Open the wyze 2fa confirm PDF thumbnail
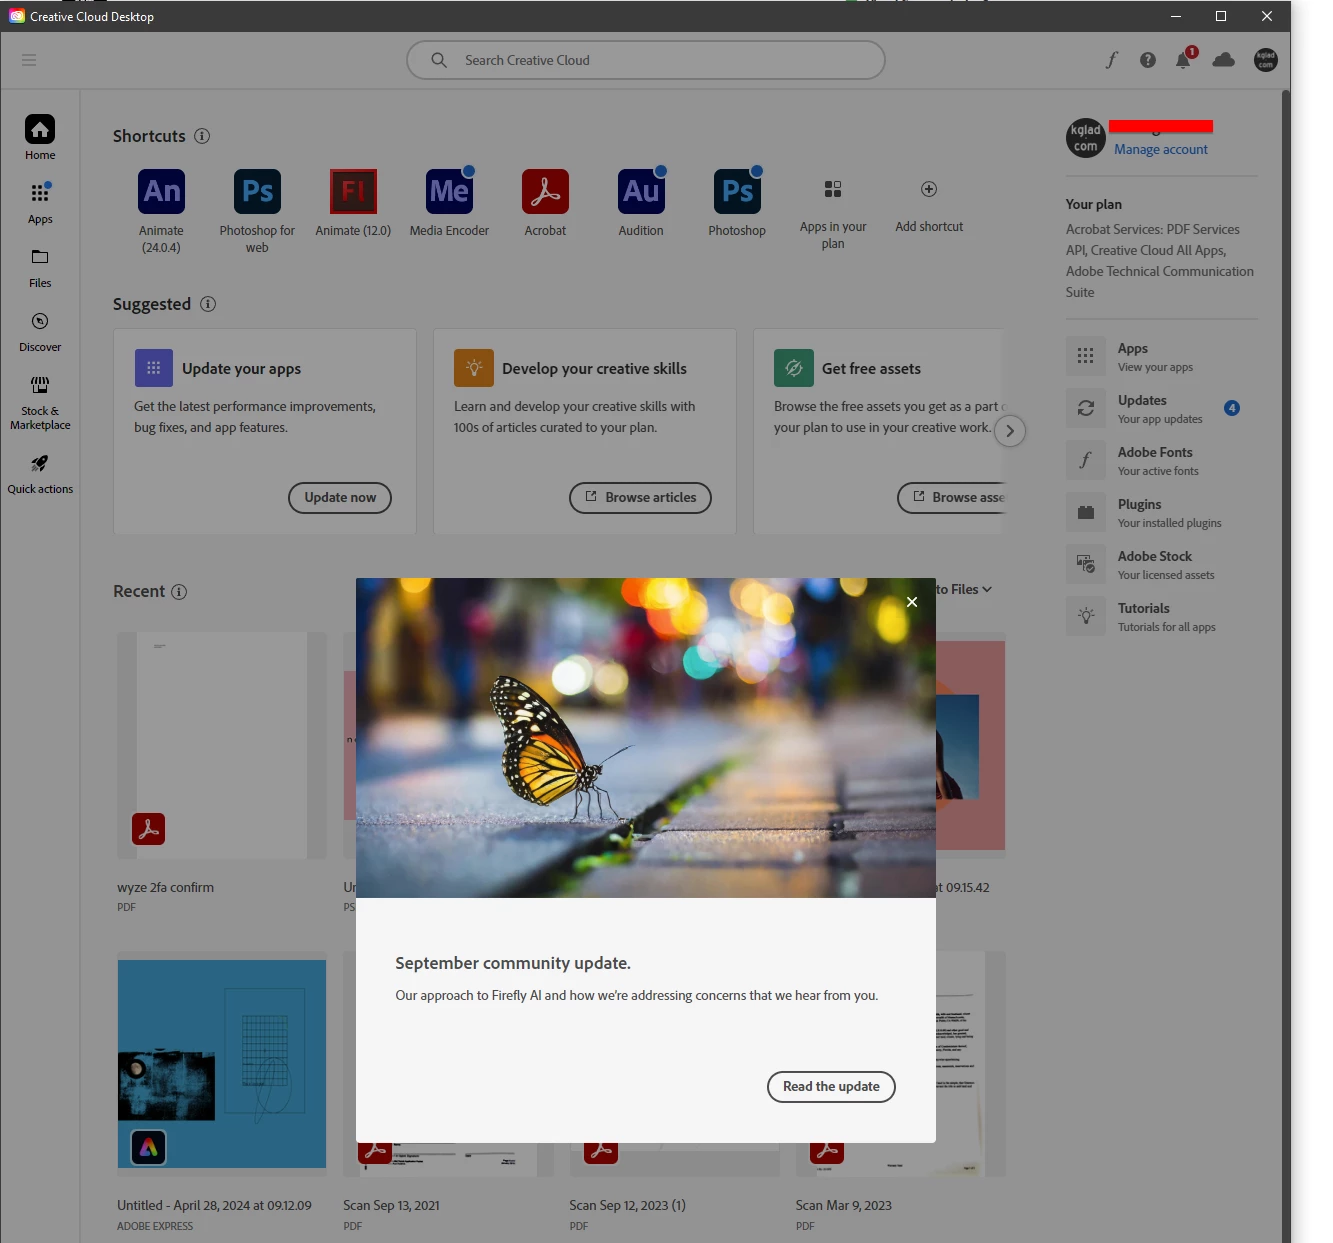Image resolution: width=1333 pixels, height=1243 pixels. (222, 745)
